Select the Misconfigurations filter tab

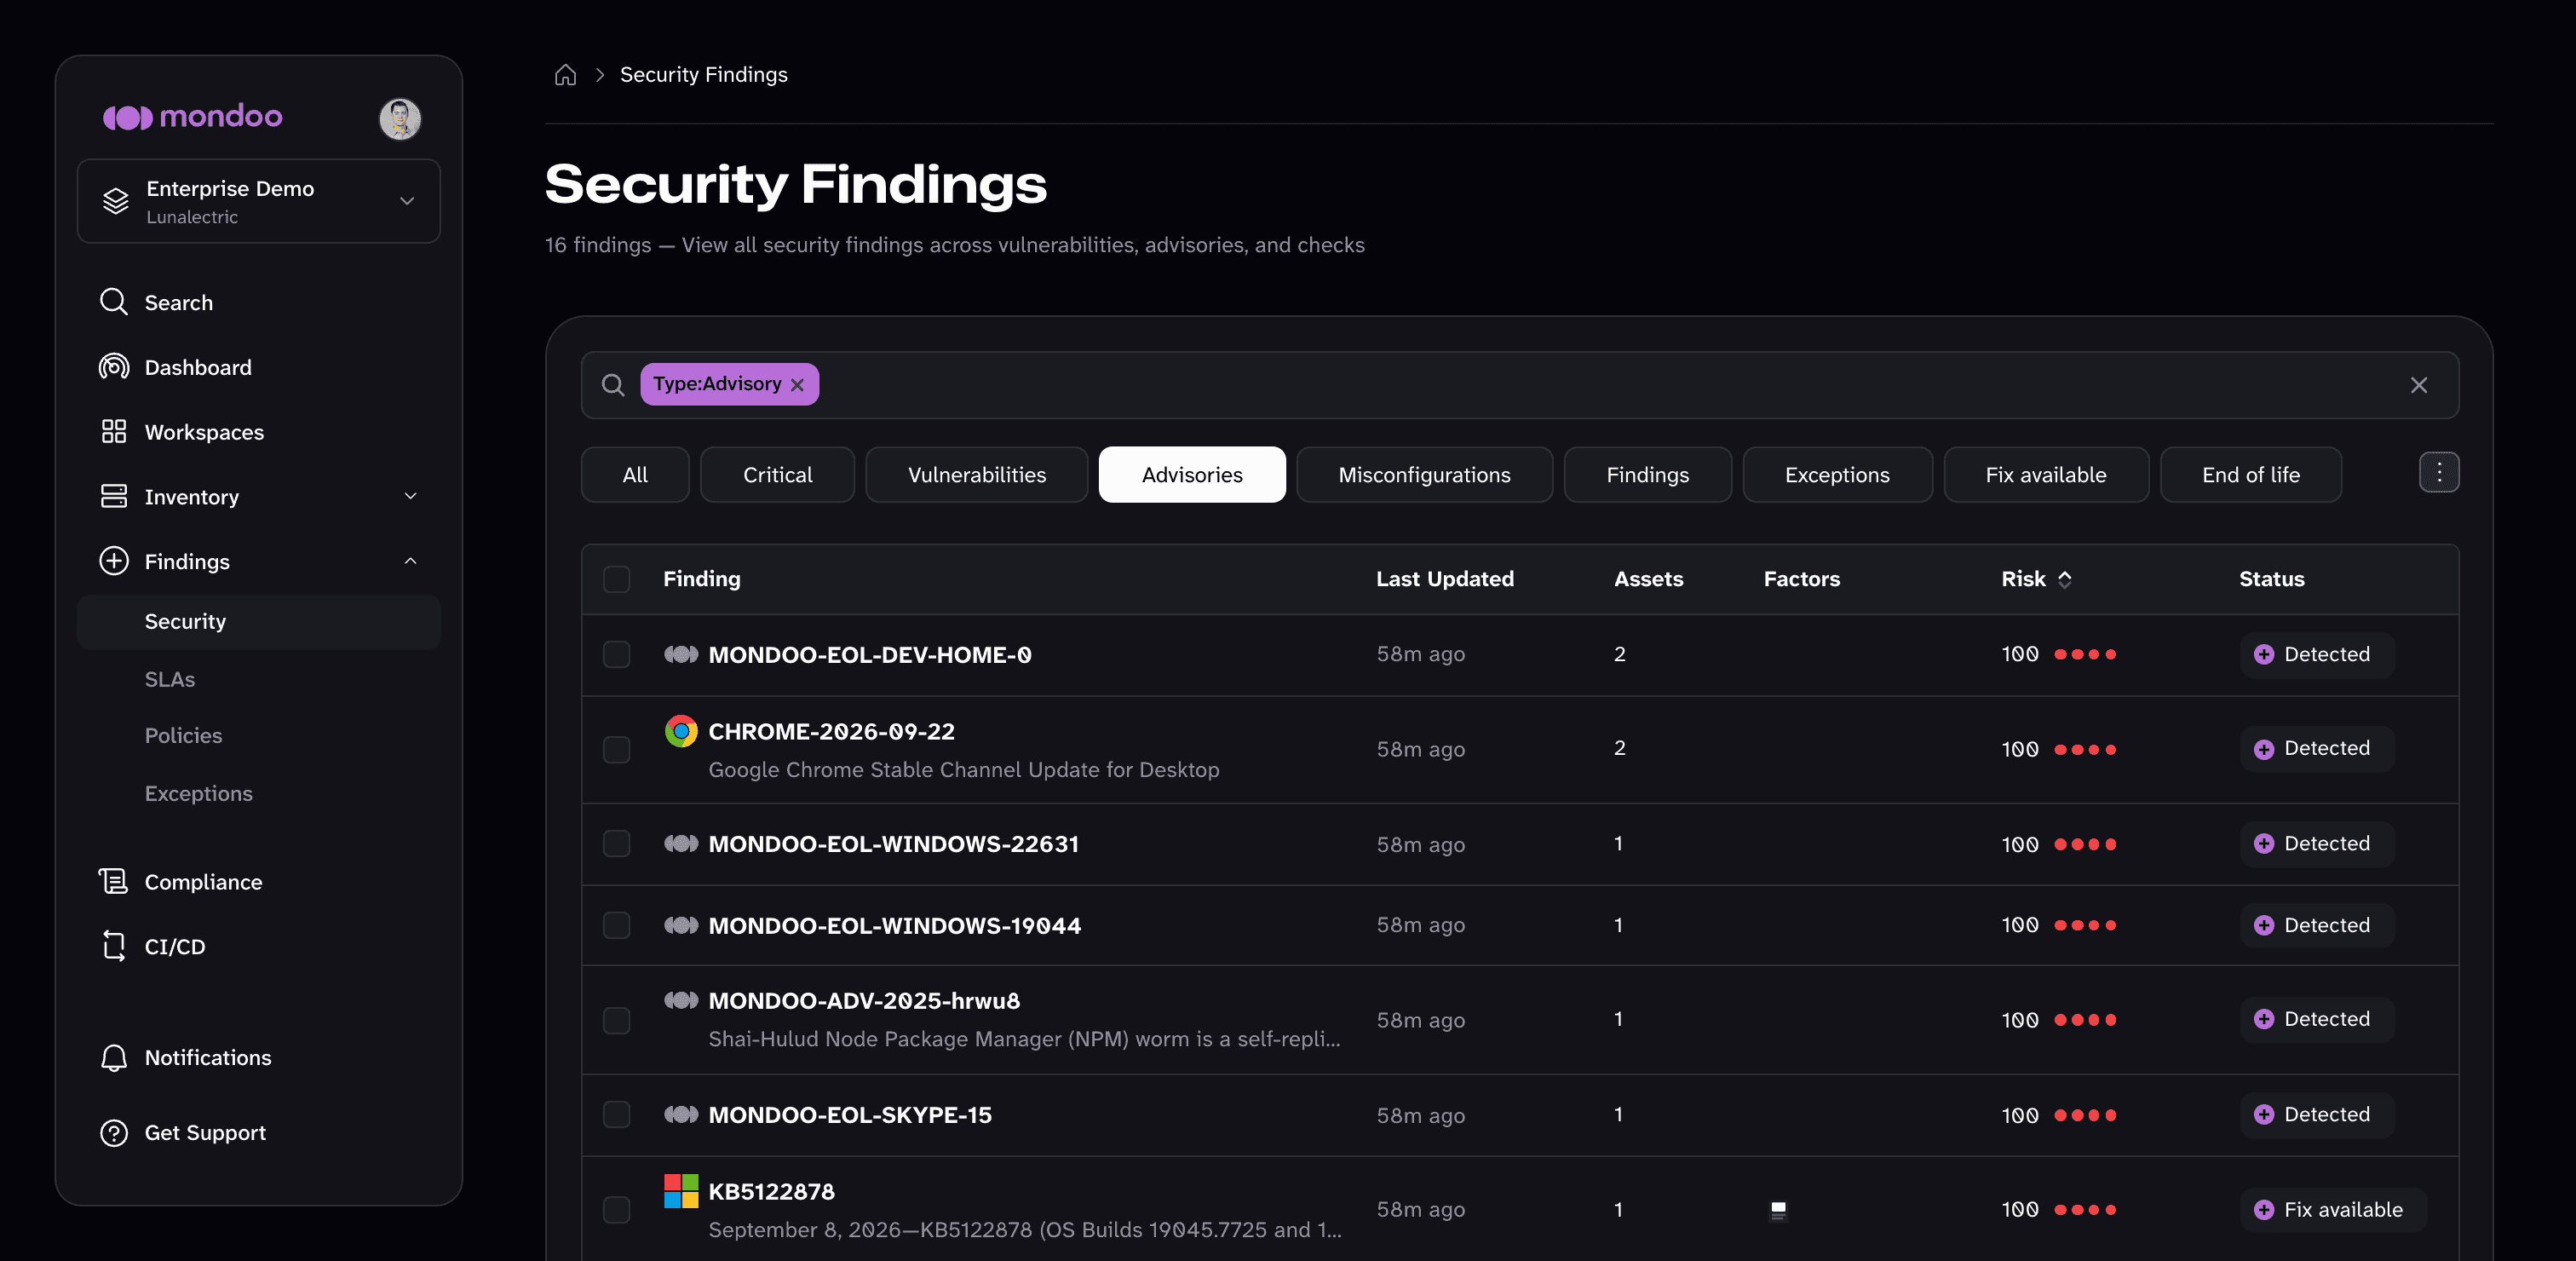coord(1424,475)
